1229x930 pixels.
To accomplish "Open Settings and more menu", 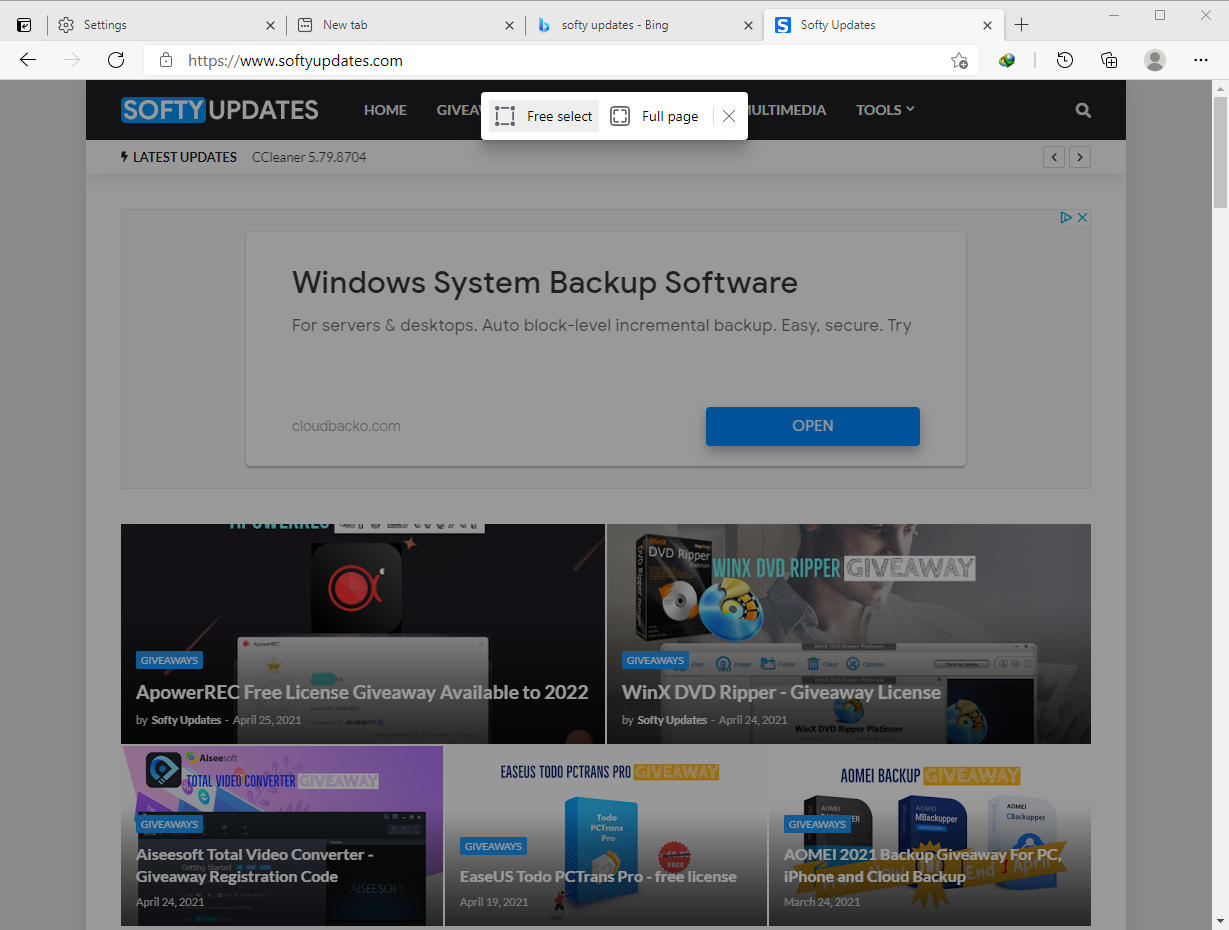I will point(1201,60).
